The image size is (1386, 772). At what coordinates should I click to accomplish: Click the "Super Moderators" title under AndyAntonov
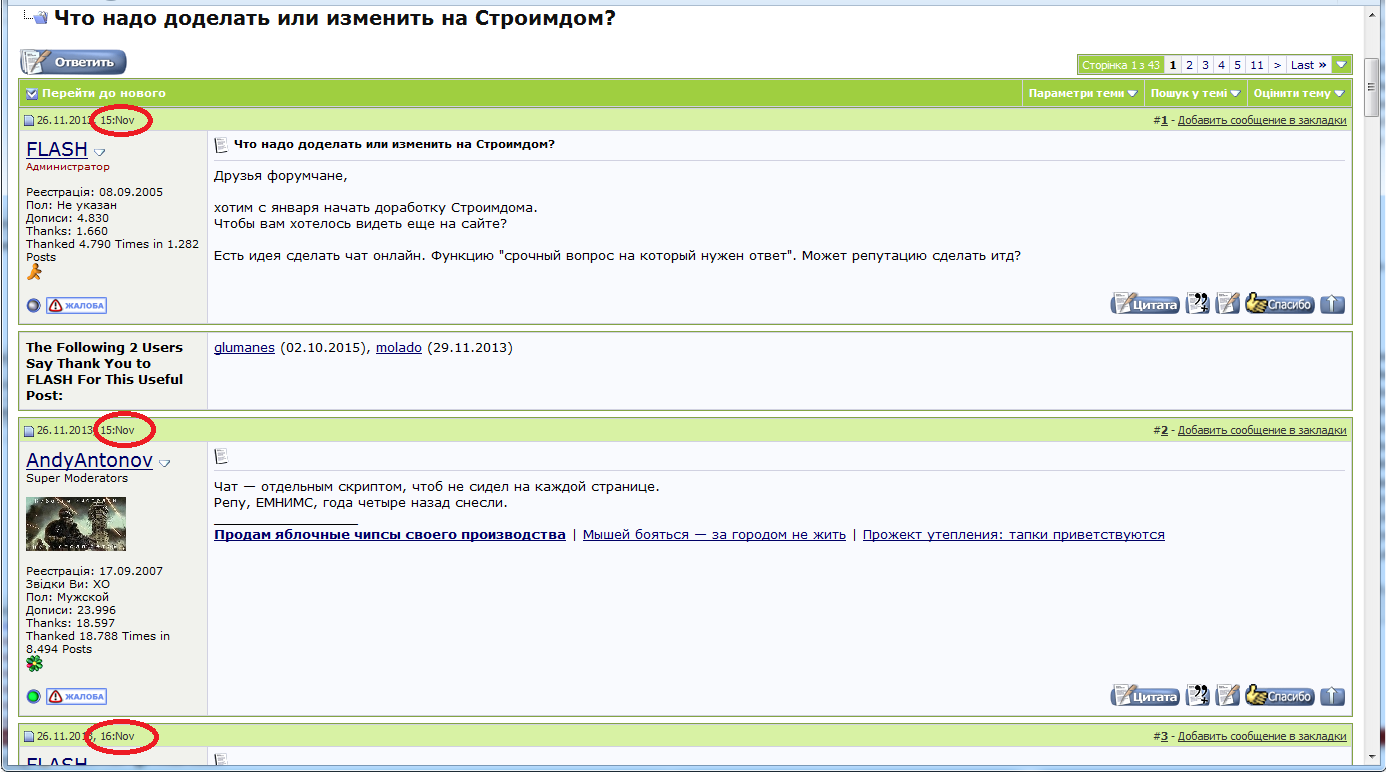(77, 478)
